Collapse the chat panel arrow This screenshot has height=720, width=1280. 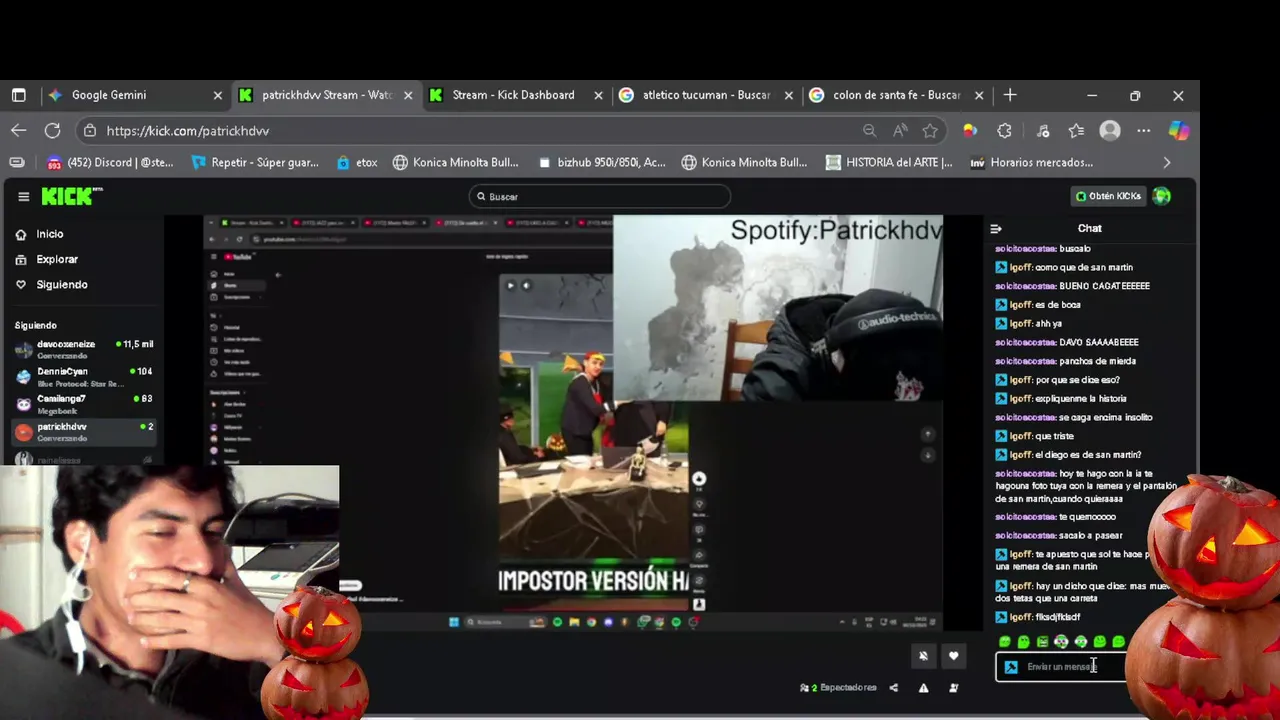point(996,228)
